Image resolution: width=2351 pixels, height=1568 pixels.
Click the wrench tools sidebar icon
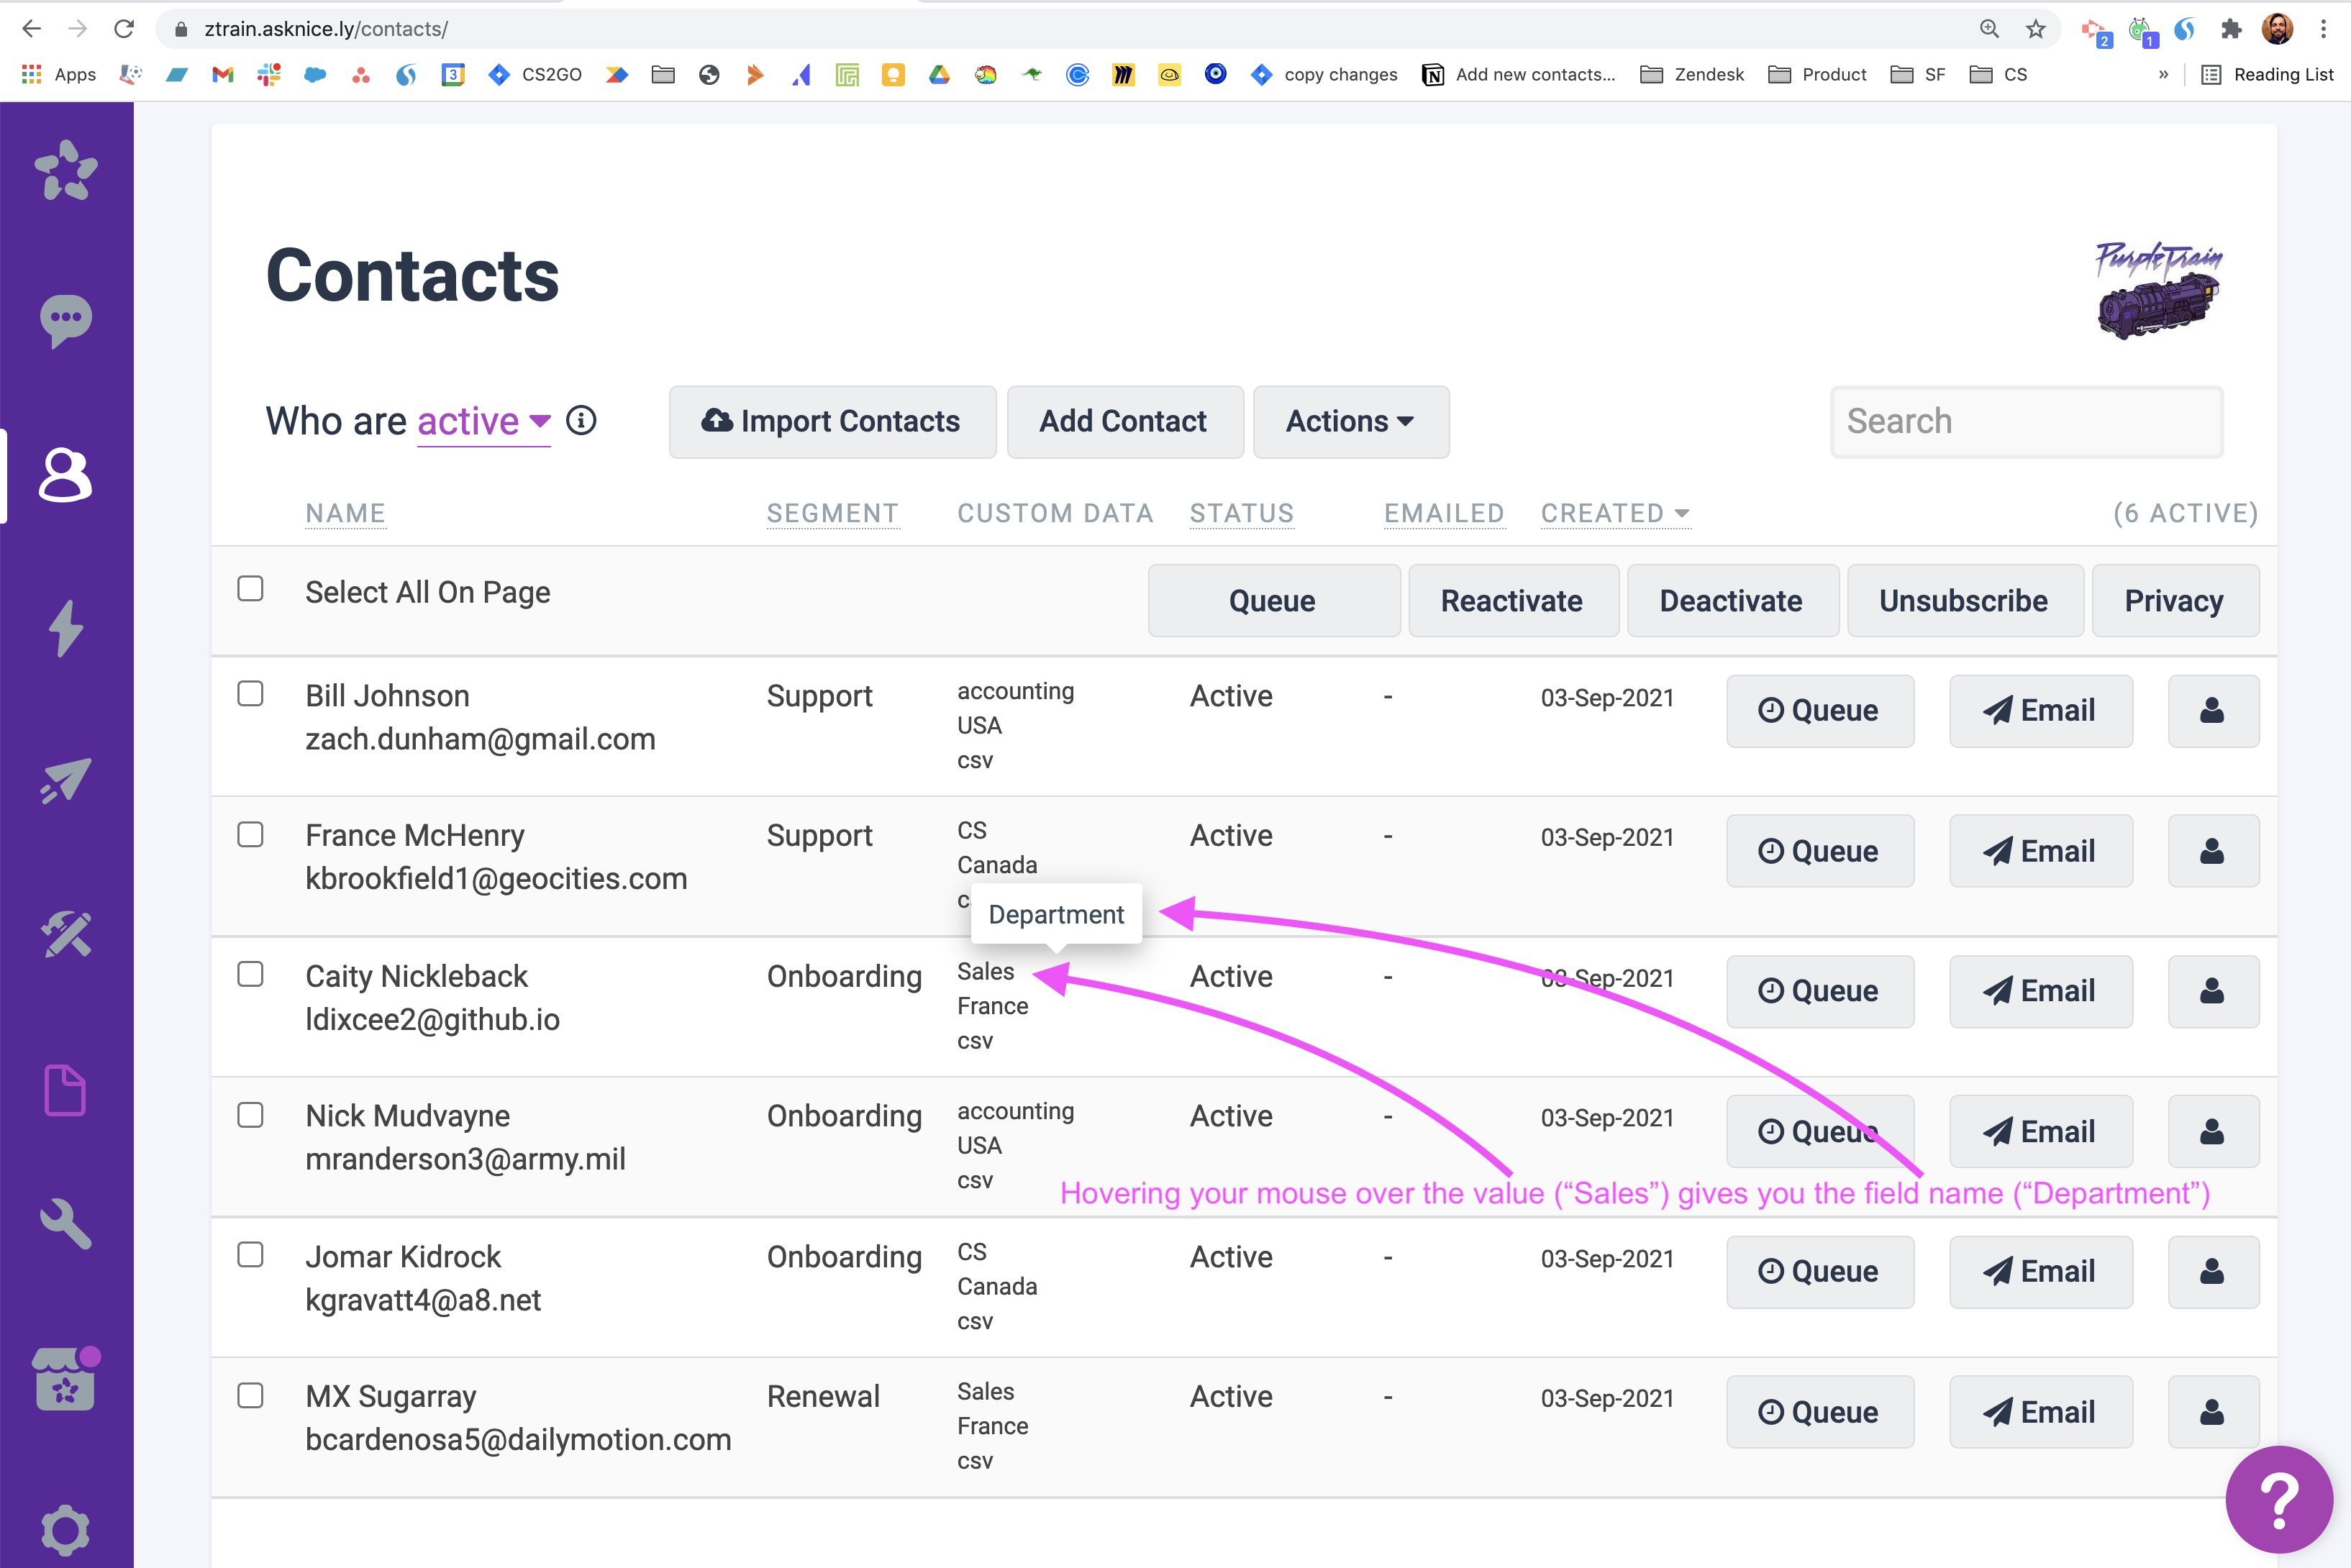tap(66, 1224)
